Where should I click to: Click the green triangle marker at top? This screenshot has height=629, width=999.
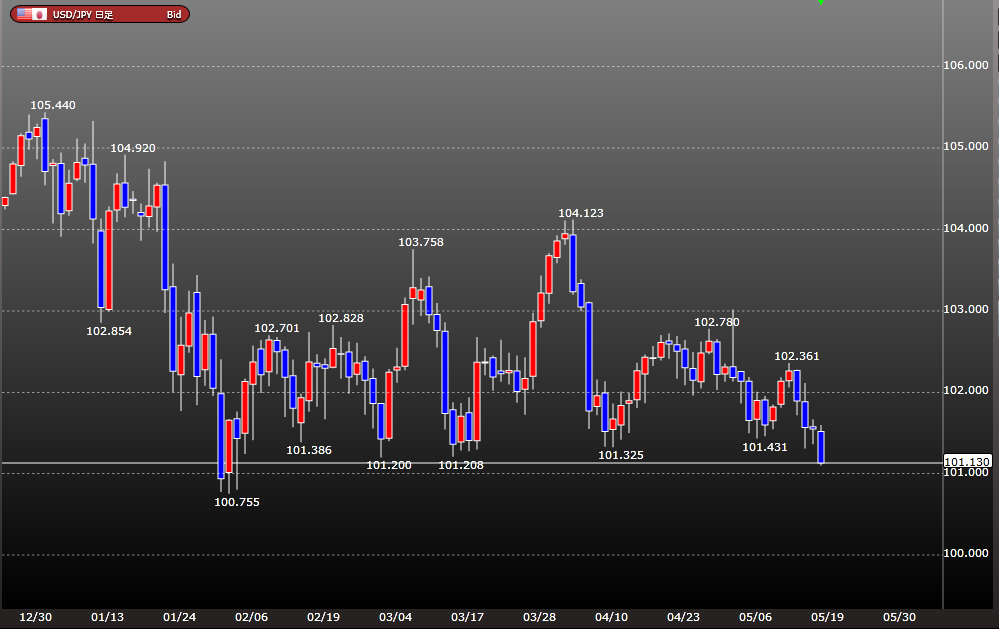click(x=821, y=3)
